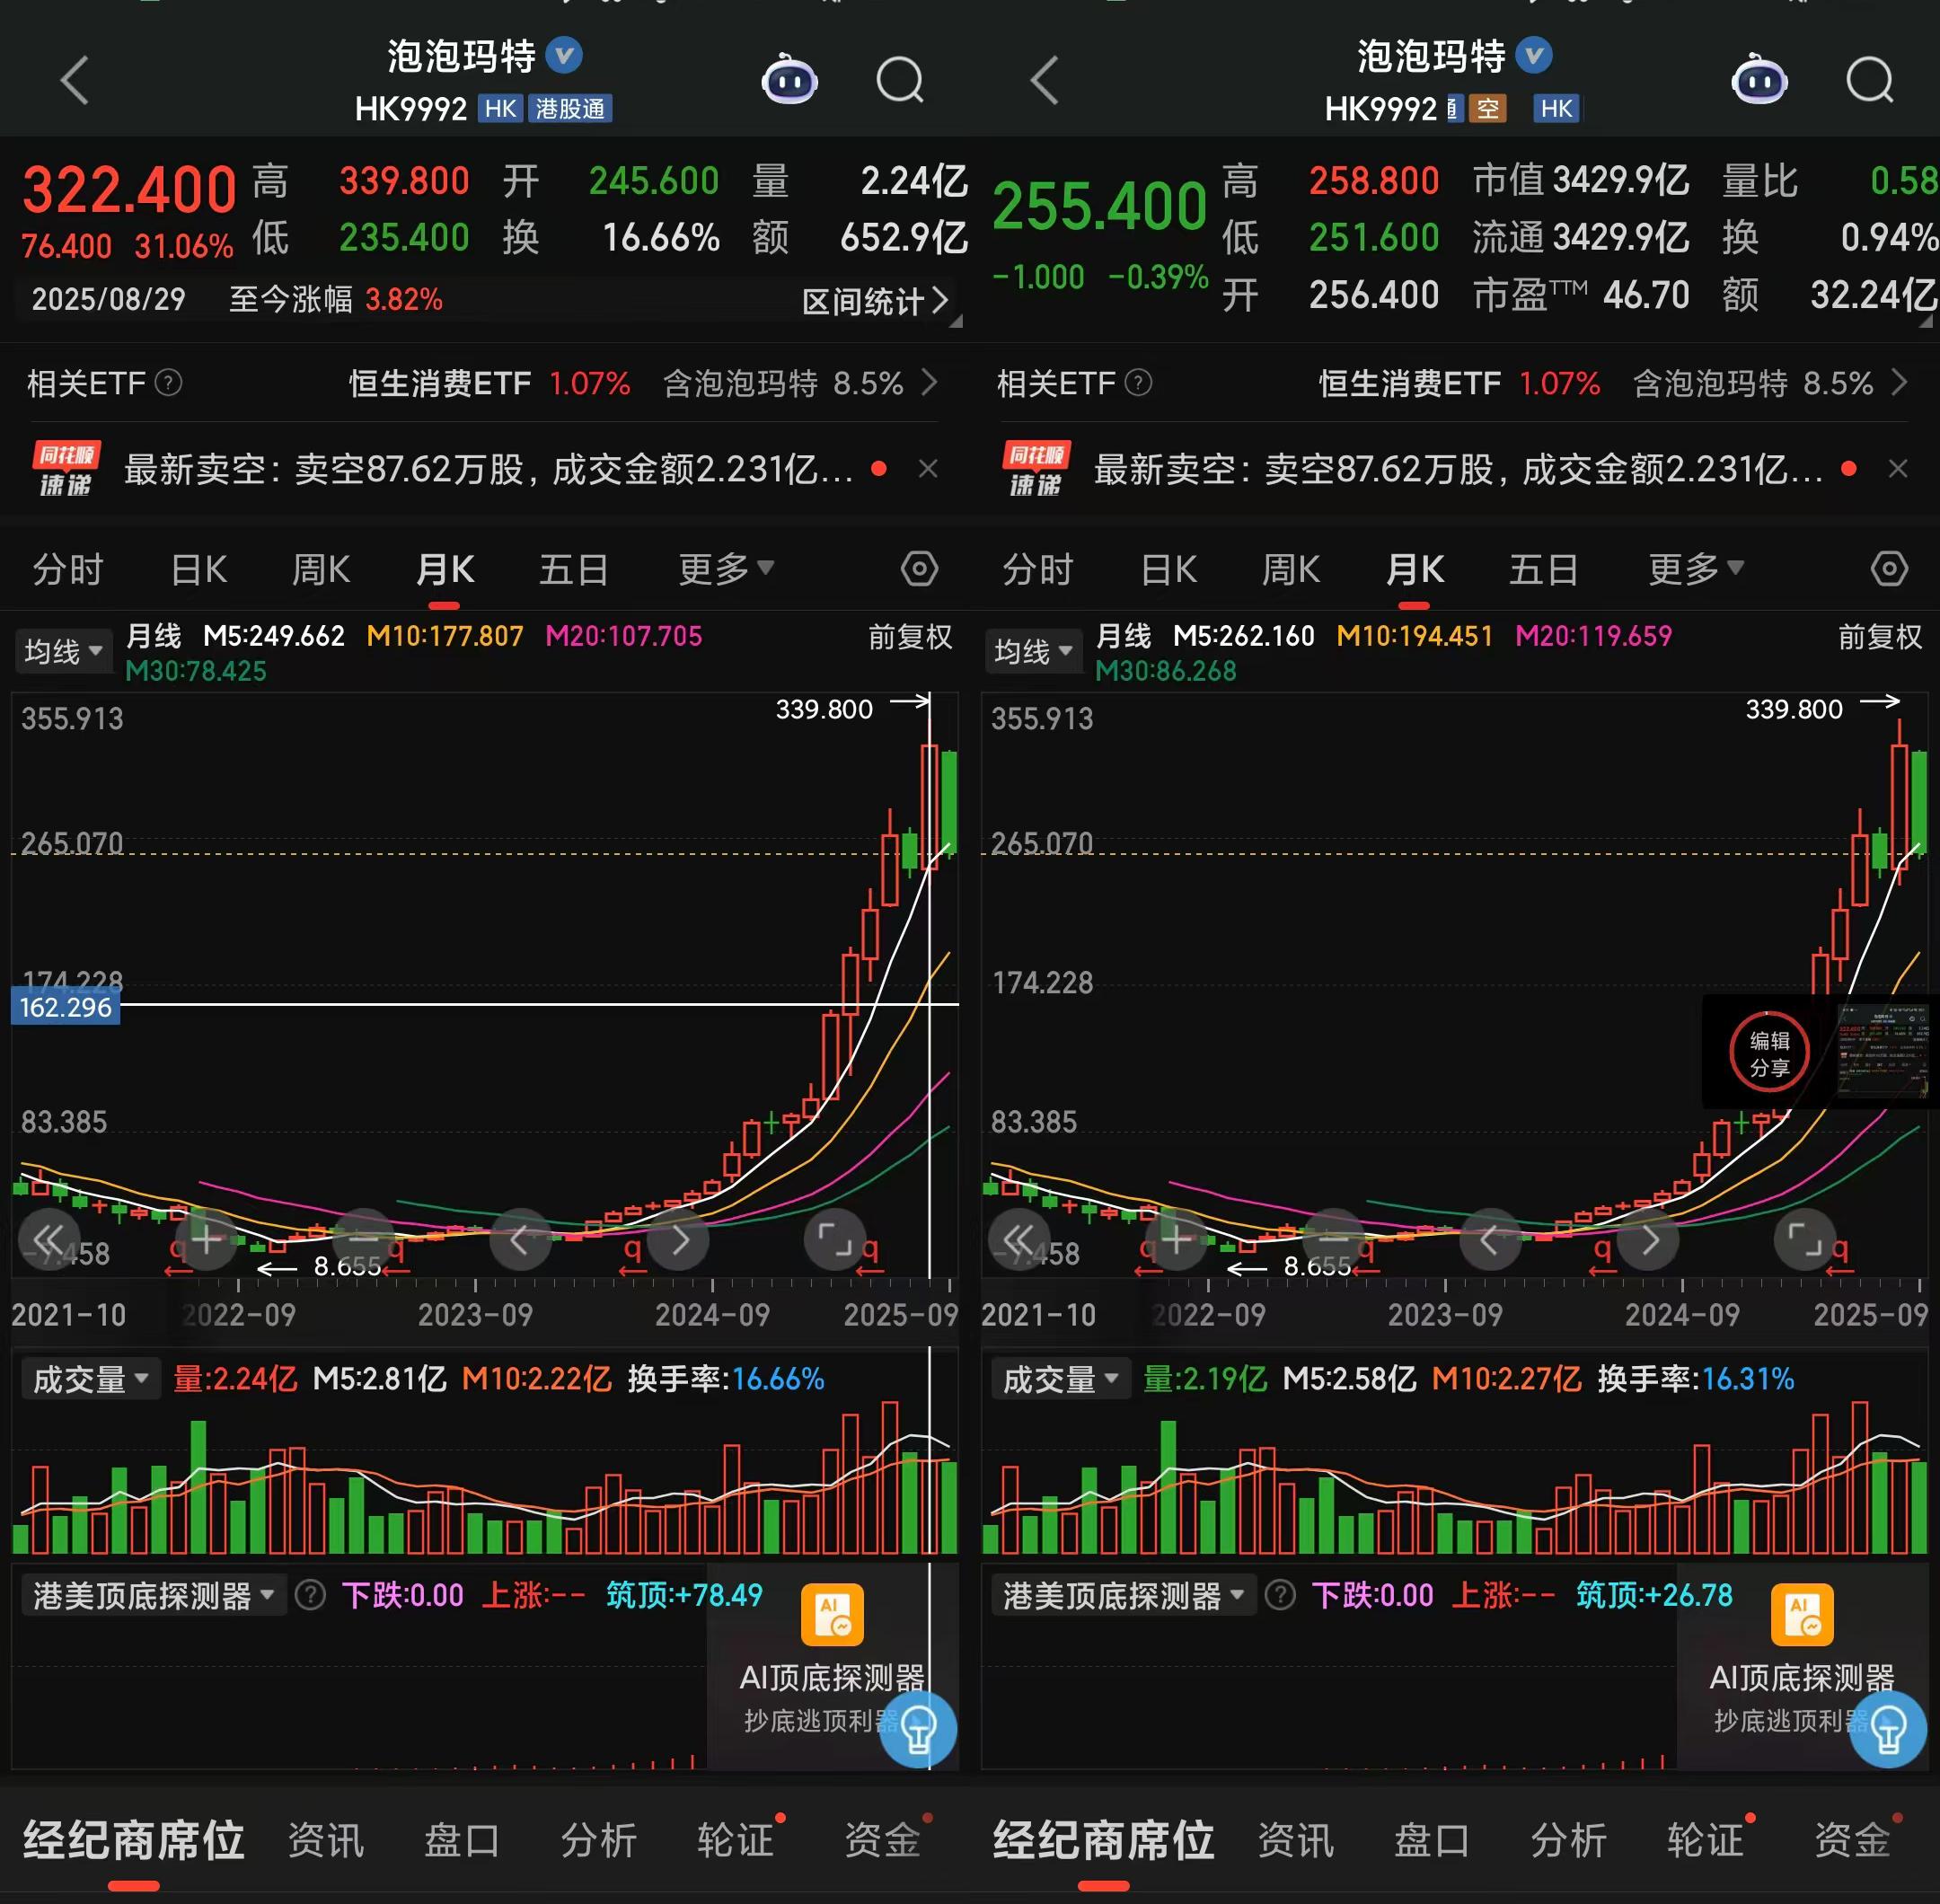Tap lightbulb tip button in left panel

pyautogui.click(x=918, y=1729)
